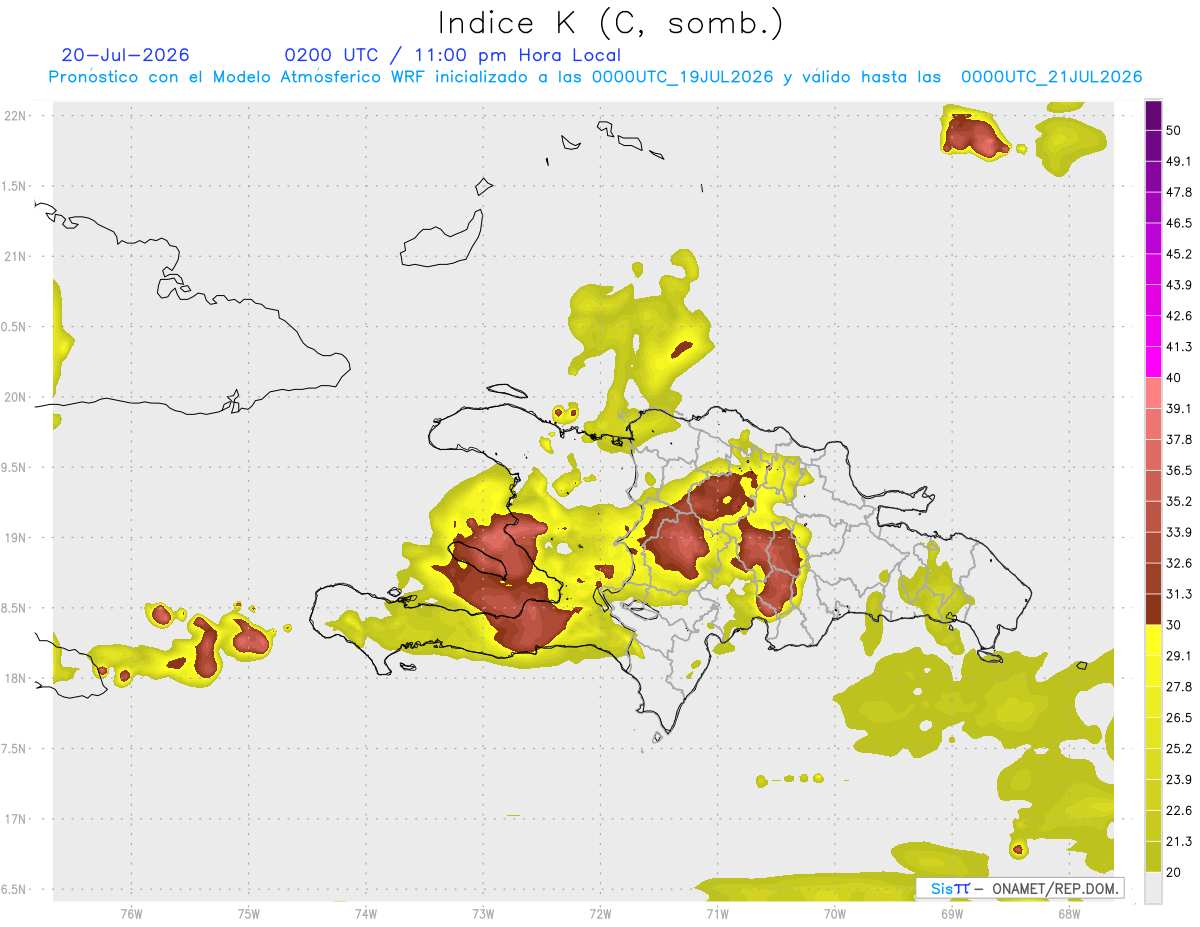Select the date text "20-Jul-2026"
Viewport: 1200px width, 927px height.
[125, 55]
